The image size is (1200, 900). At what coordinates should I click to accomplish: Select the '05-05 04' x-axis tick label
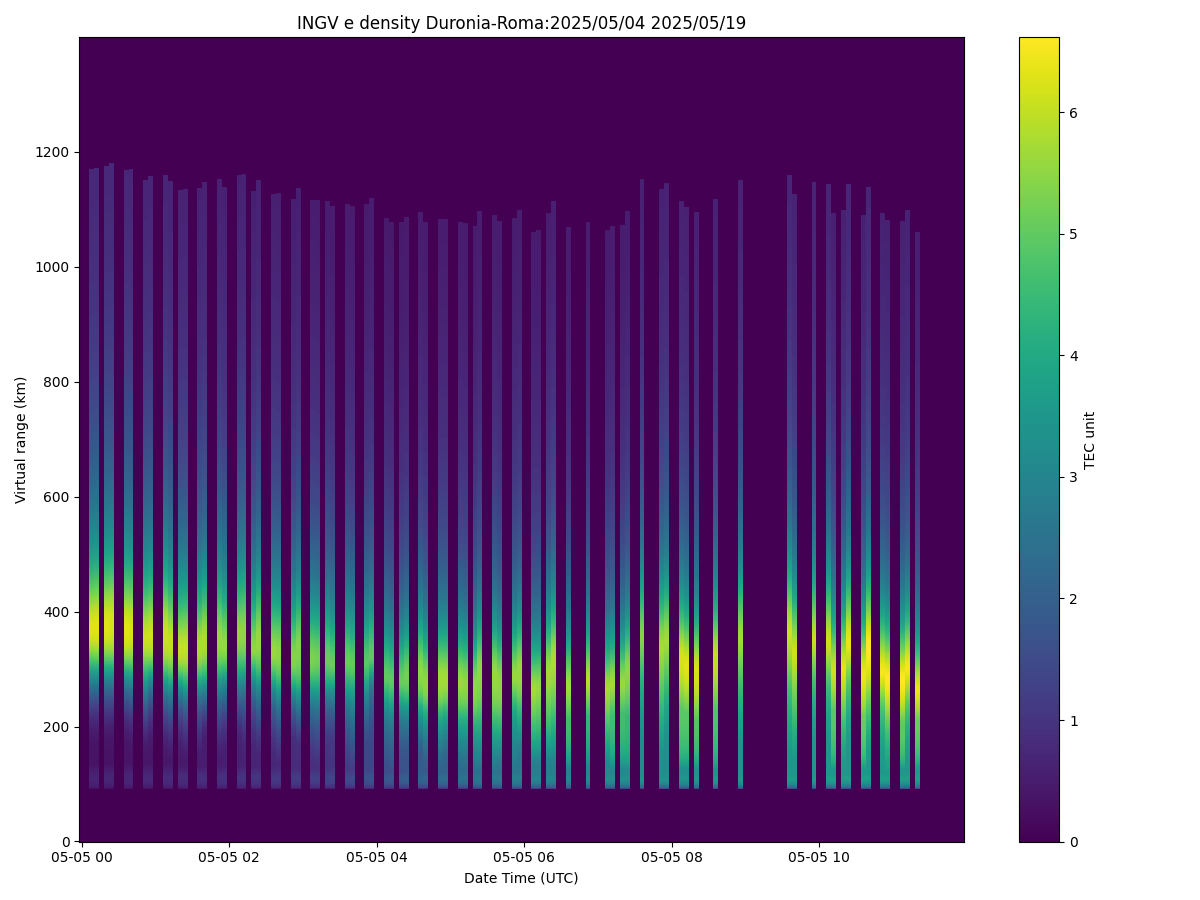click(x=377, y=857)
